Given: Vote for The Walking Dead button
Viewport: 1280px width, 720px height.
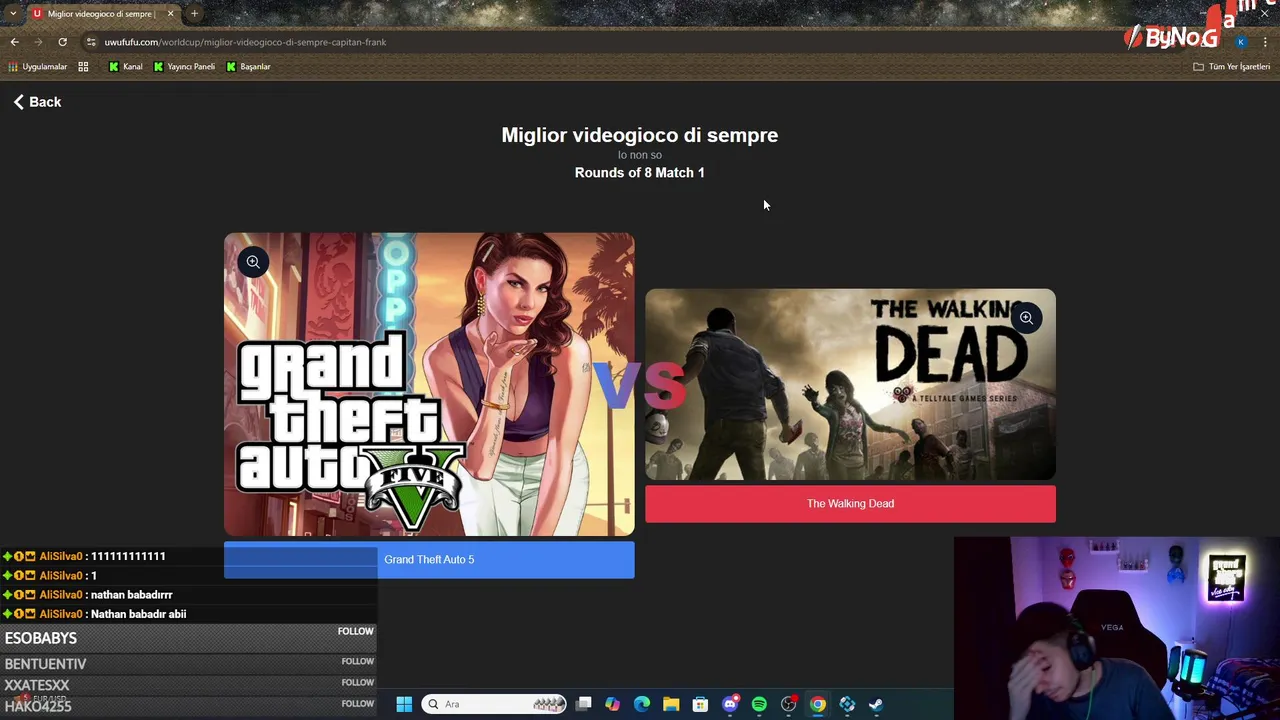Looking at the screenshot, I should point(850,504).
